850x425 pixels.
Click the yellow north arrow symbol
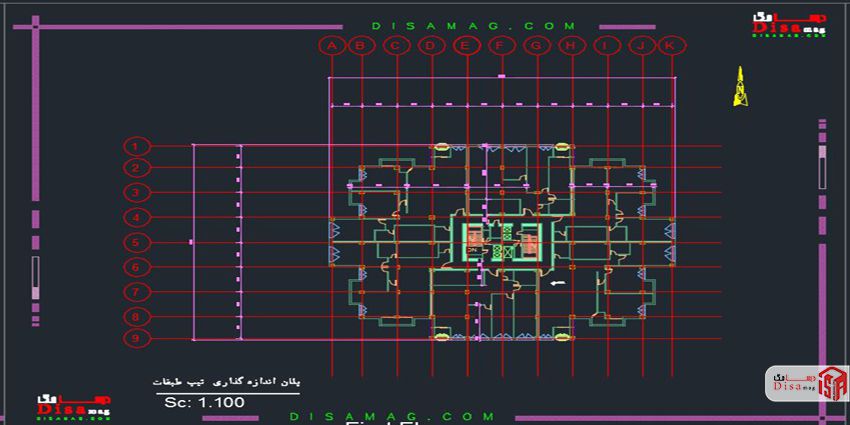(739, 87)
